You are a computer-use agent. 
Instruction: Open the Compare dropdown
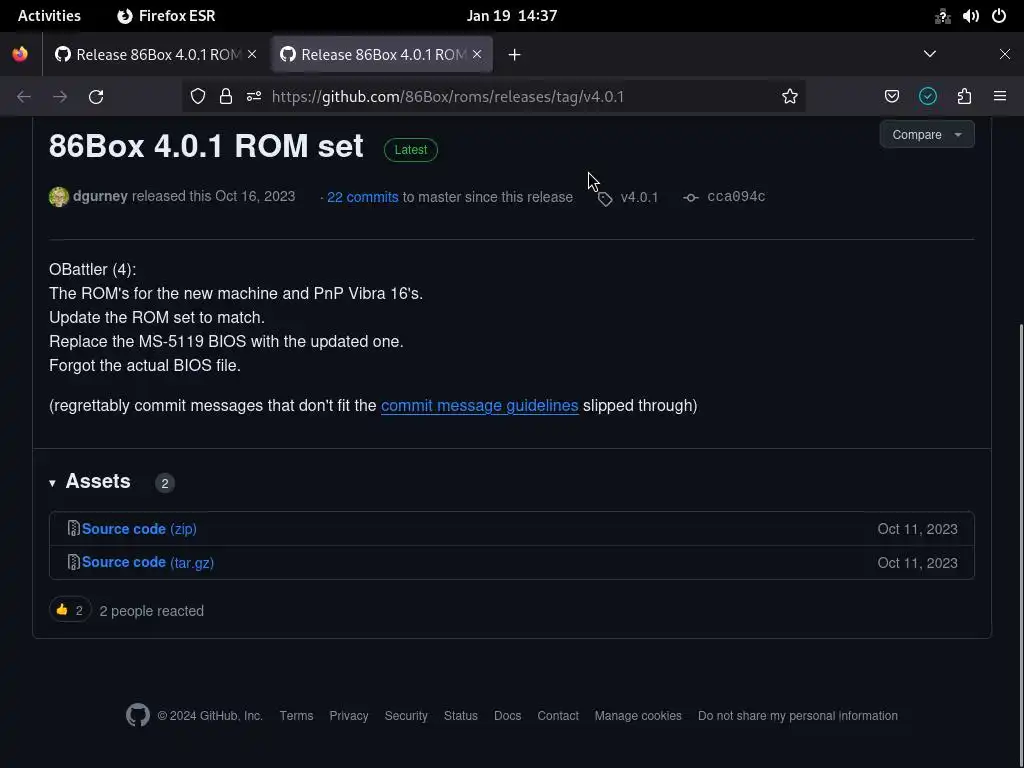(x=927, y=135)
